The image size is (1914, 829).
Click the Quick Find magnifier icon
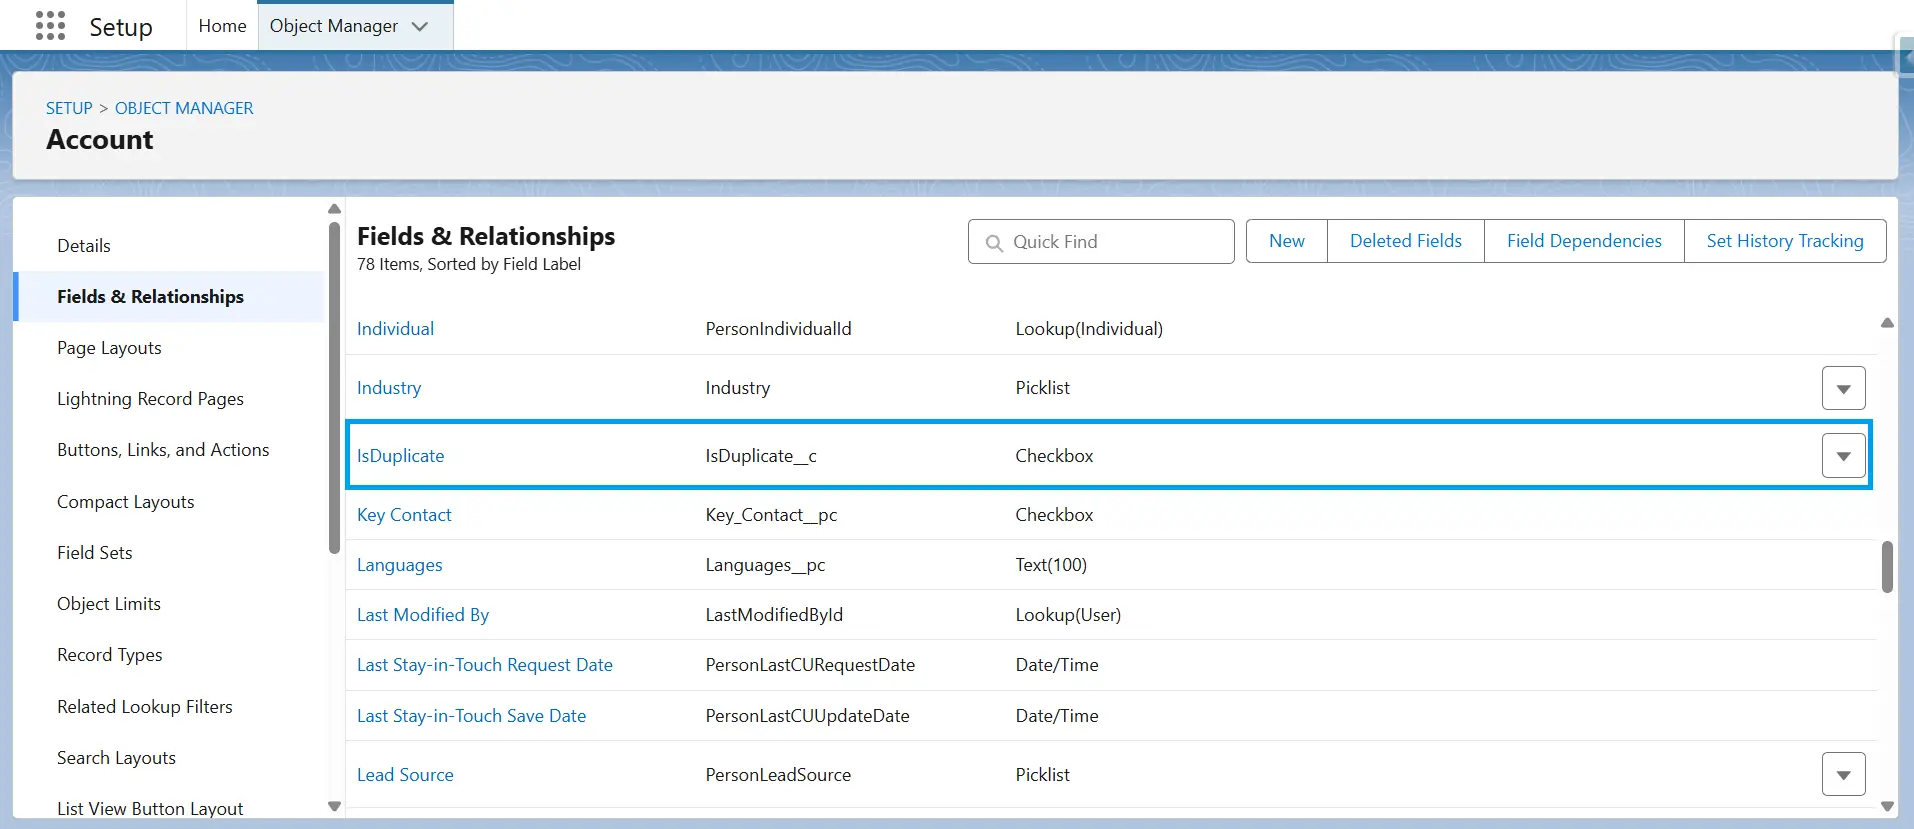[x=994, y=243]
